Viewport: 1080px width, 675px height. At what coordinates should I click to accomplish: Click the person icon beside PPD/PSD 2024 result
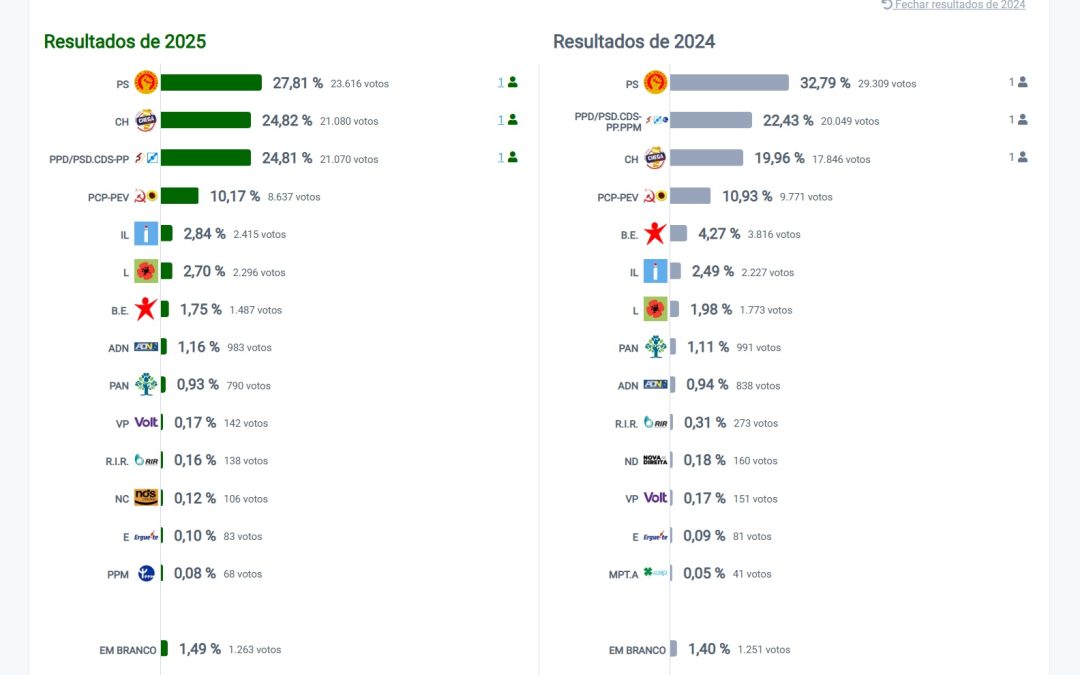pos(1019,119)
